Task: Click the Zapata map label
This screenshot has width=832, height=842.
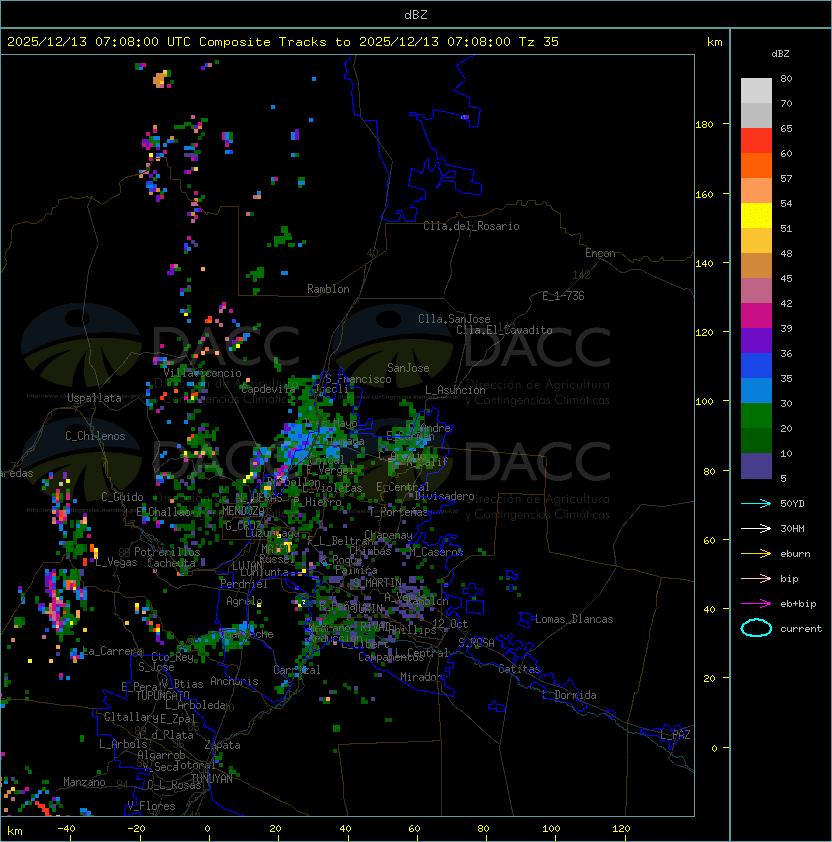Action: pos(222,745)
